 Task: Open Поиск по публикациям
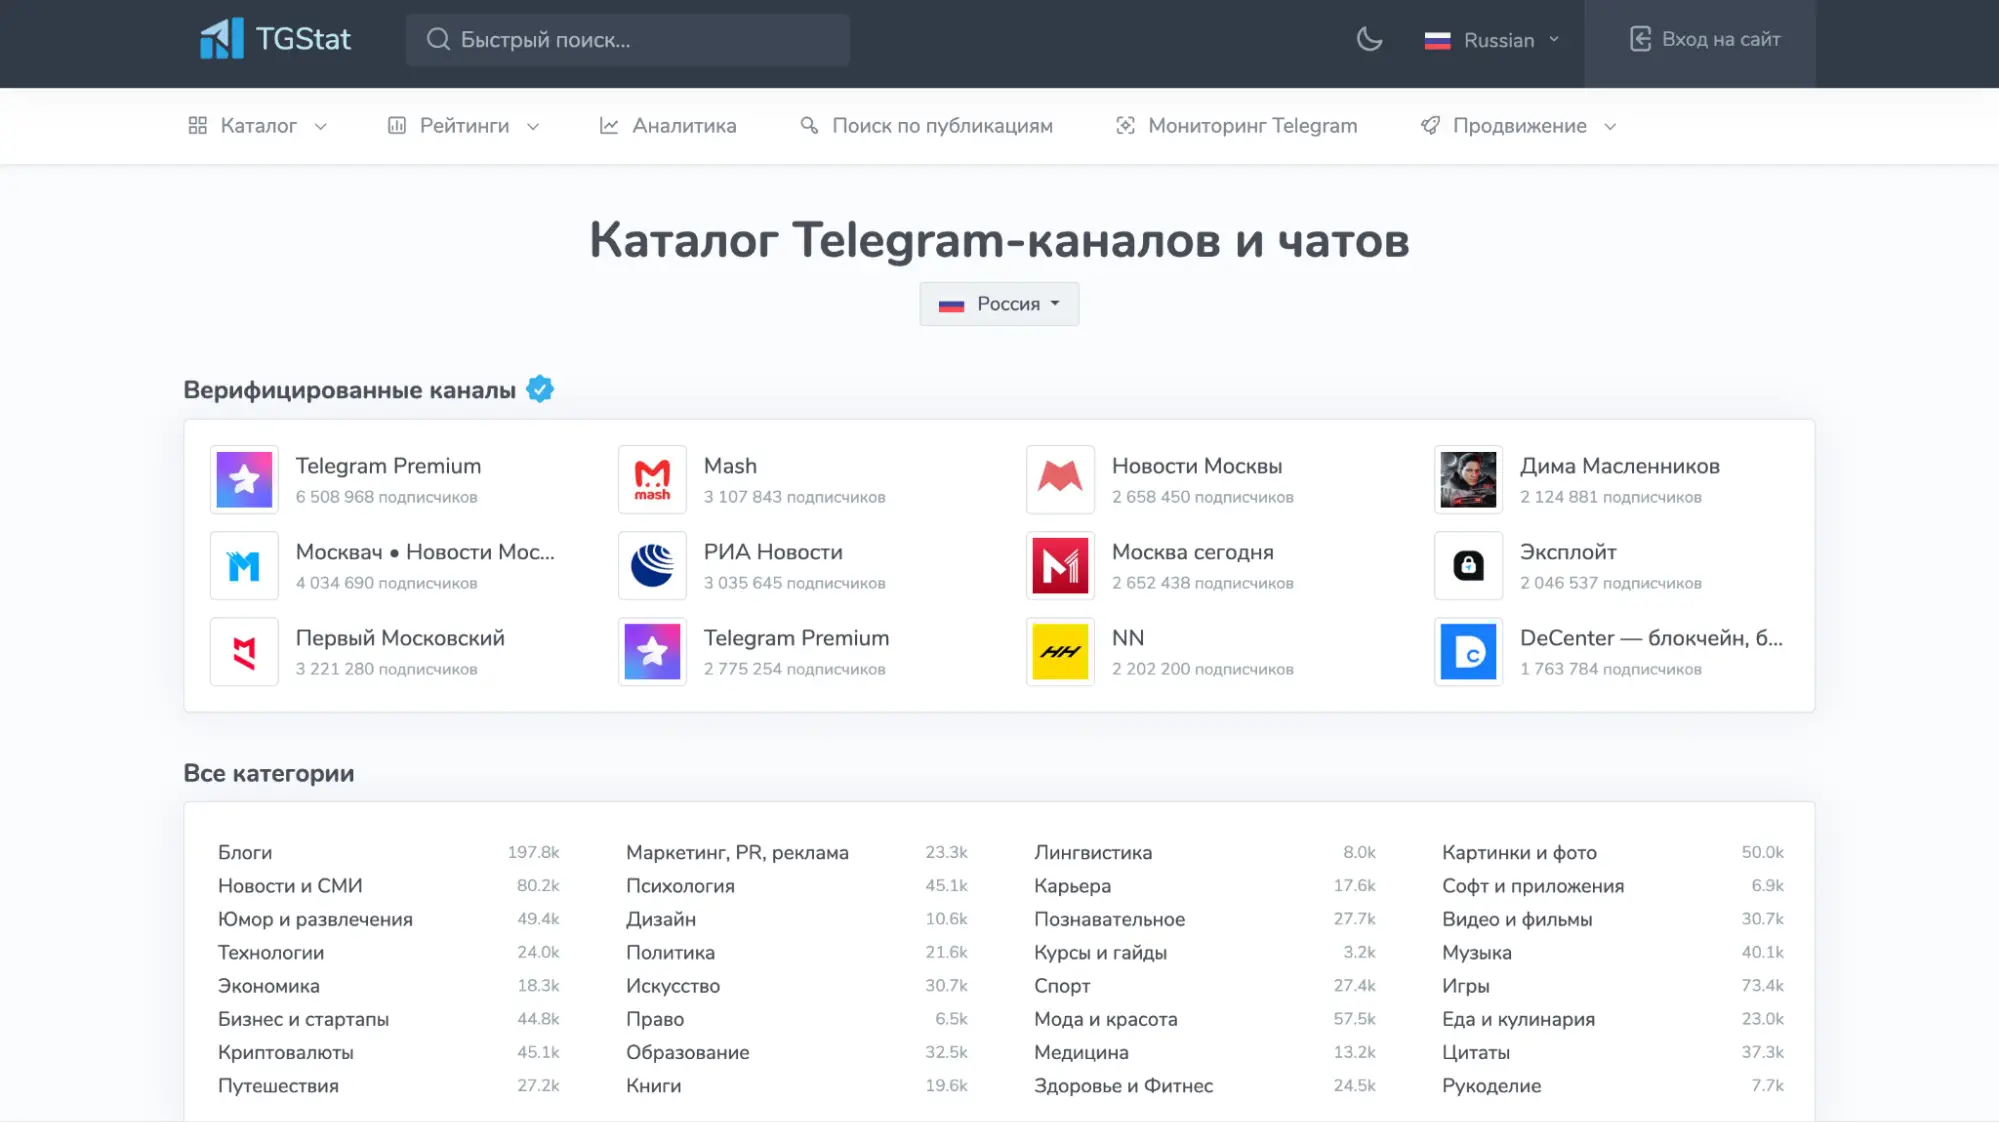pos(926,126)
